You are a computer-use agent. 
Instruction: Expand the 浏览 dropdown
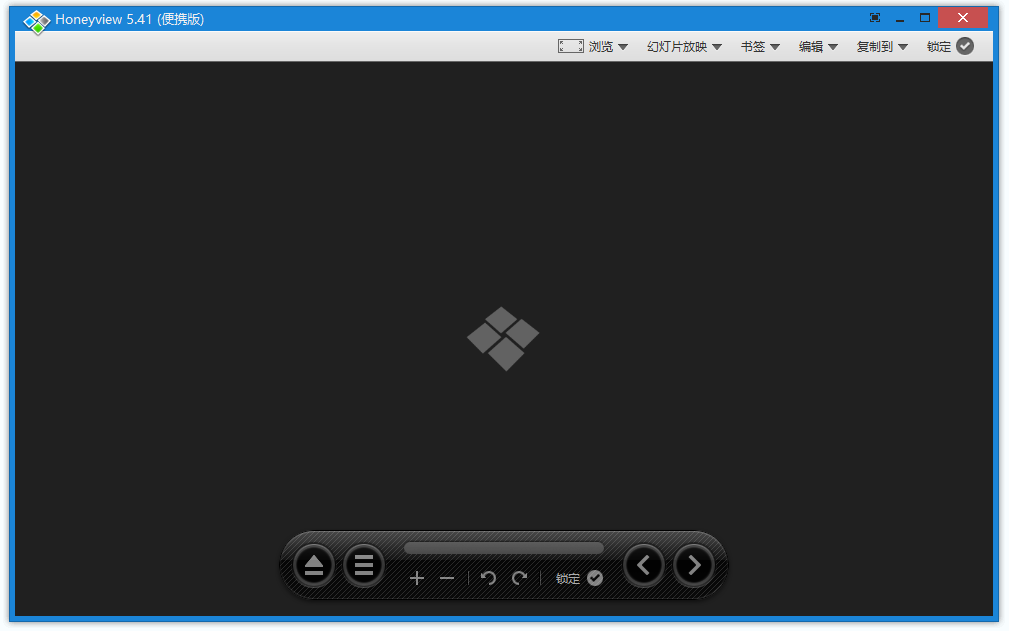[x=608, y=47]
